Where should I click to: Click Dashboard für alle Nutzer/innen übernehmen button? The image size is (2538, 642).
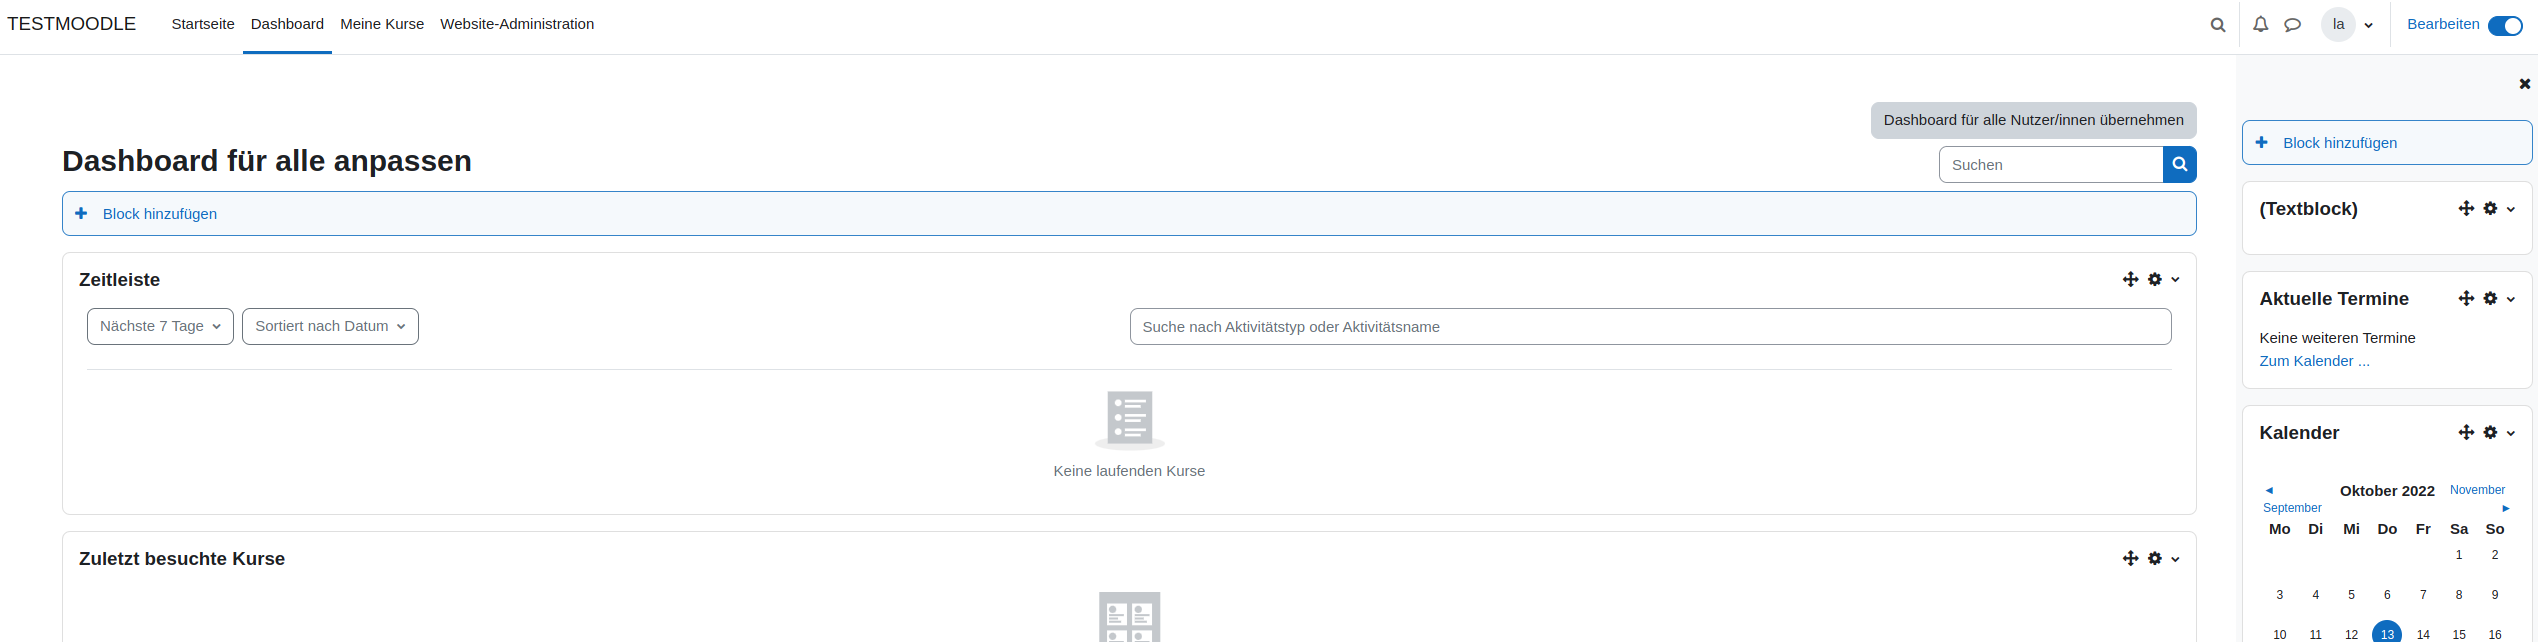click(2033, 120)
